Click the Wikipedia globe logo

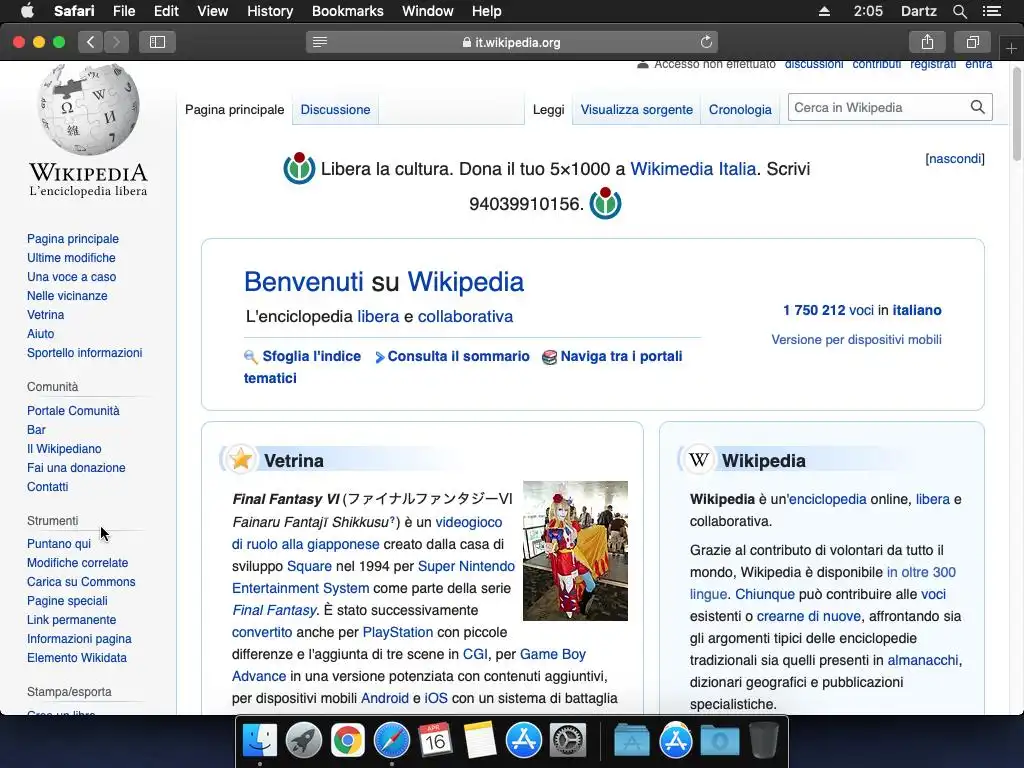(x=88, y=109)
